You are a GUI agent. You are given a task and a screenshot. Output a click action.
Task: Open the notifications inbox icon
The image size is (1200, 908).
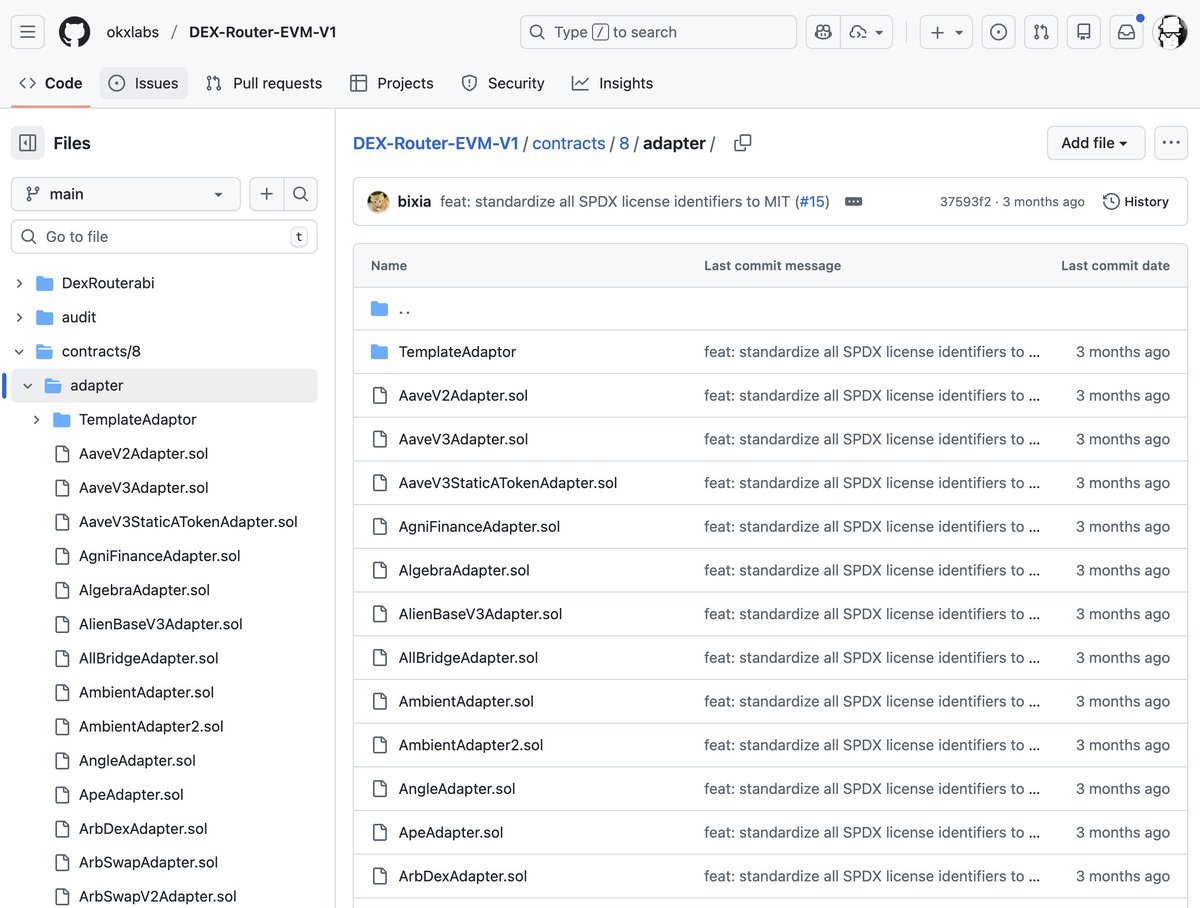[1126, 32]
